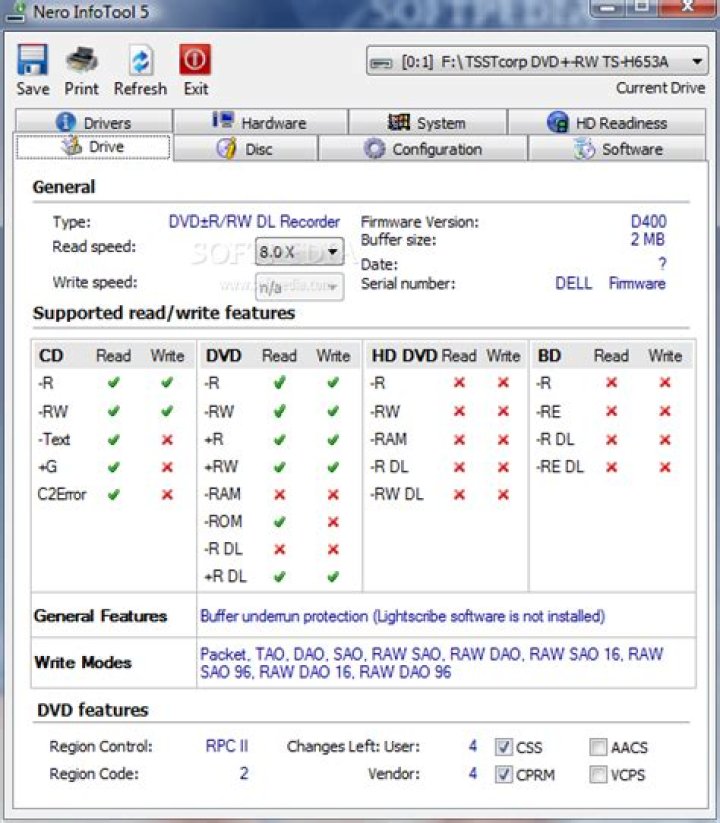Click the DVD -RAM row label
Image resolution: width=720 pixels, height=823 pixels.
tap(222, 494)
